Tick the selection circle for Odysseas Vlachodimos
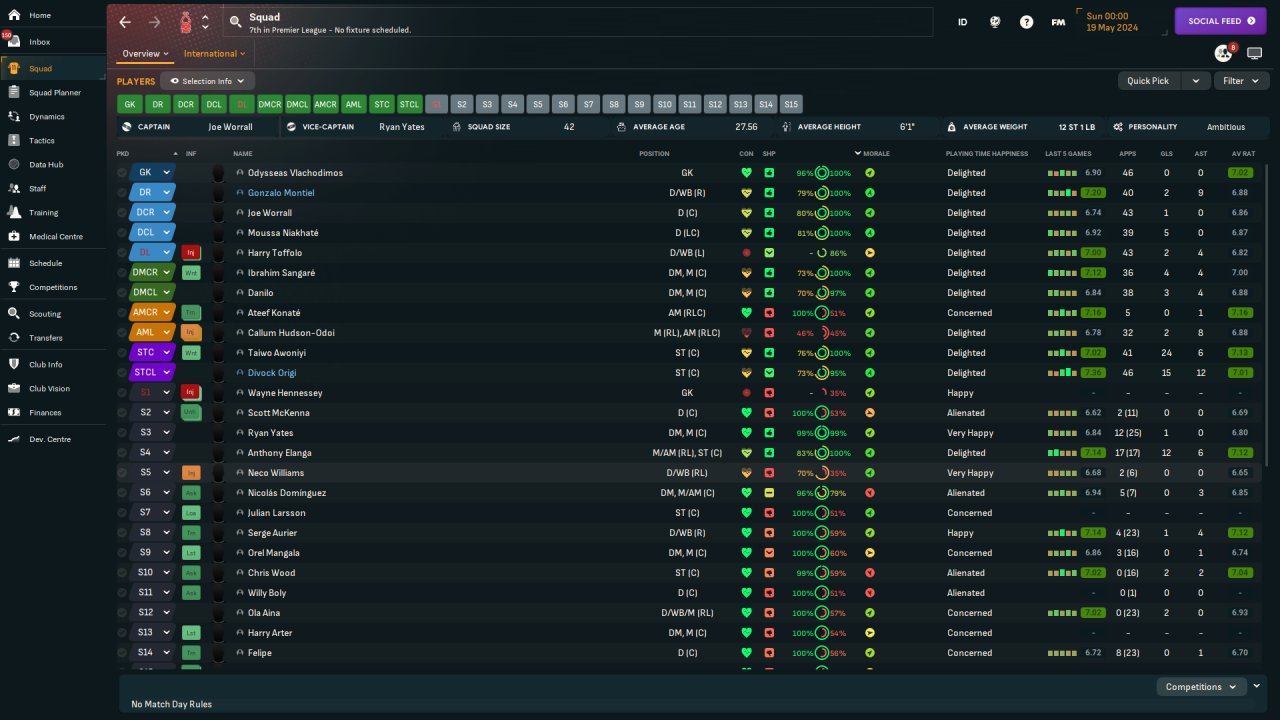Image resolution: width=1280 pixels, height=720 pixels. [x=122, y=173]
